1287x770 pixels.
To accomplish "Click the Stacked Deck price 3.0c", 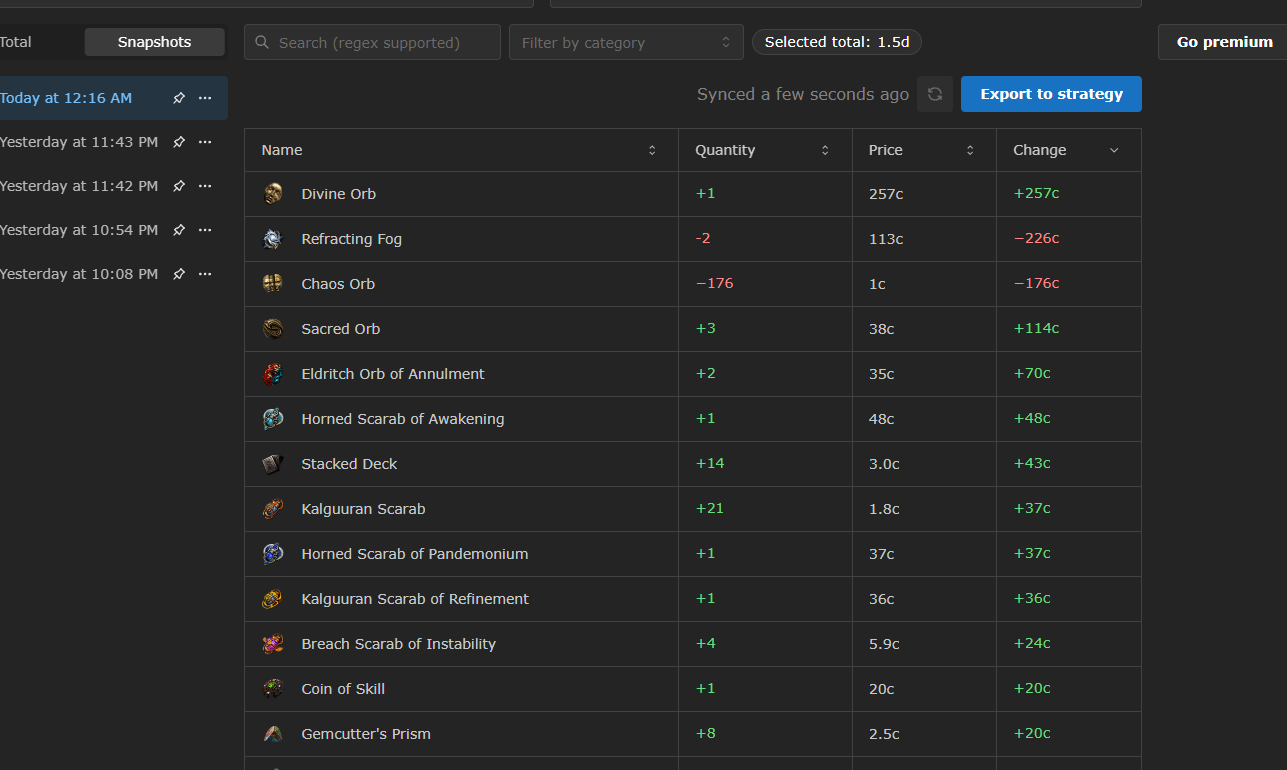I will tap(884, 464).
